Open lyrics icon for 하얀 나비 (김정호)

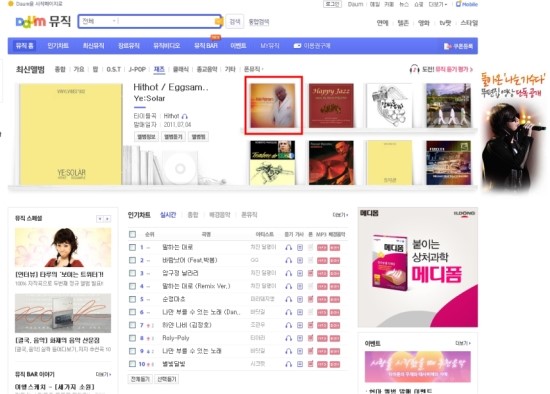click(x=300, y=325)
